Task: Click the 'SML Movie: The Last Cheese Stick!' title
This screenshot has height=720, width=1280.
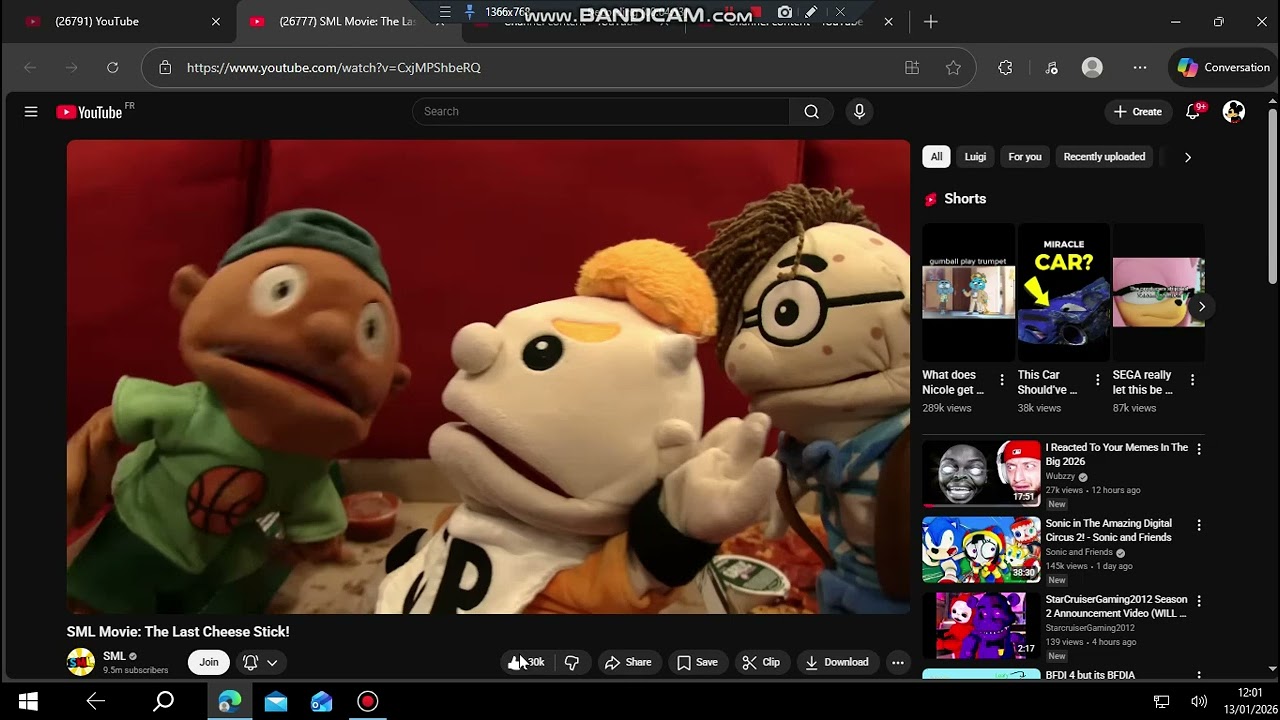Action: 178,632
